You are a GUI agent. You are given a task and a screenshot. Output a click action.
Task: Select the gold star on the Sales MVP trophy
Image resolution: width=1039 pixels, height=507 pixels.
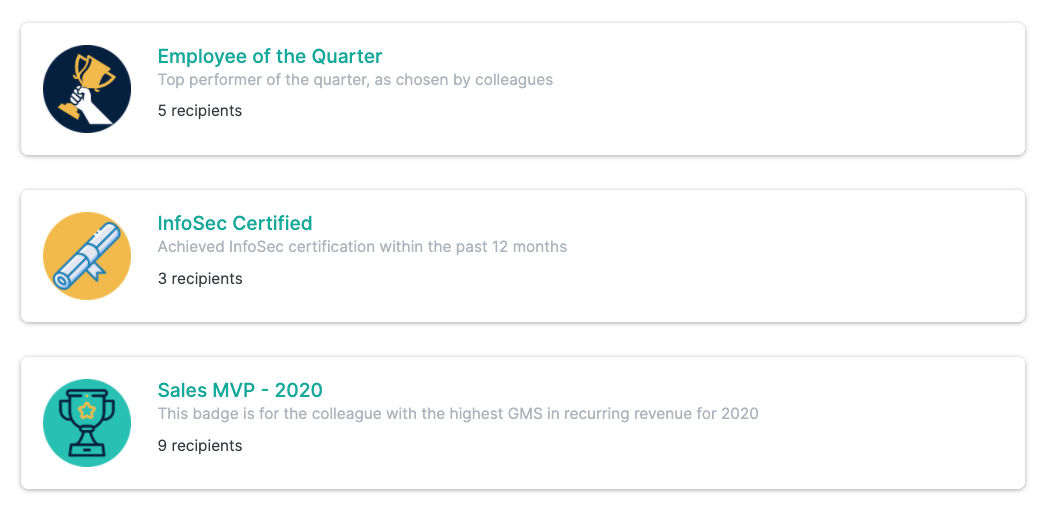(87, 411)
